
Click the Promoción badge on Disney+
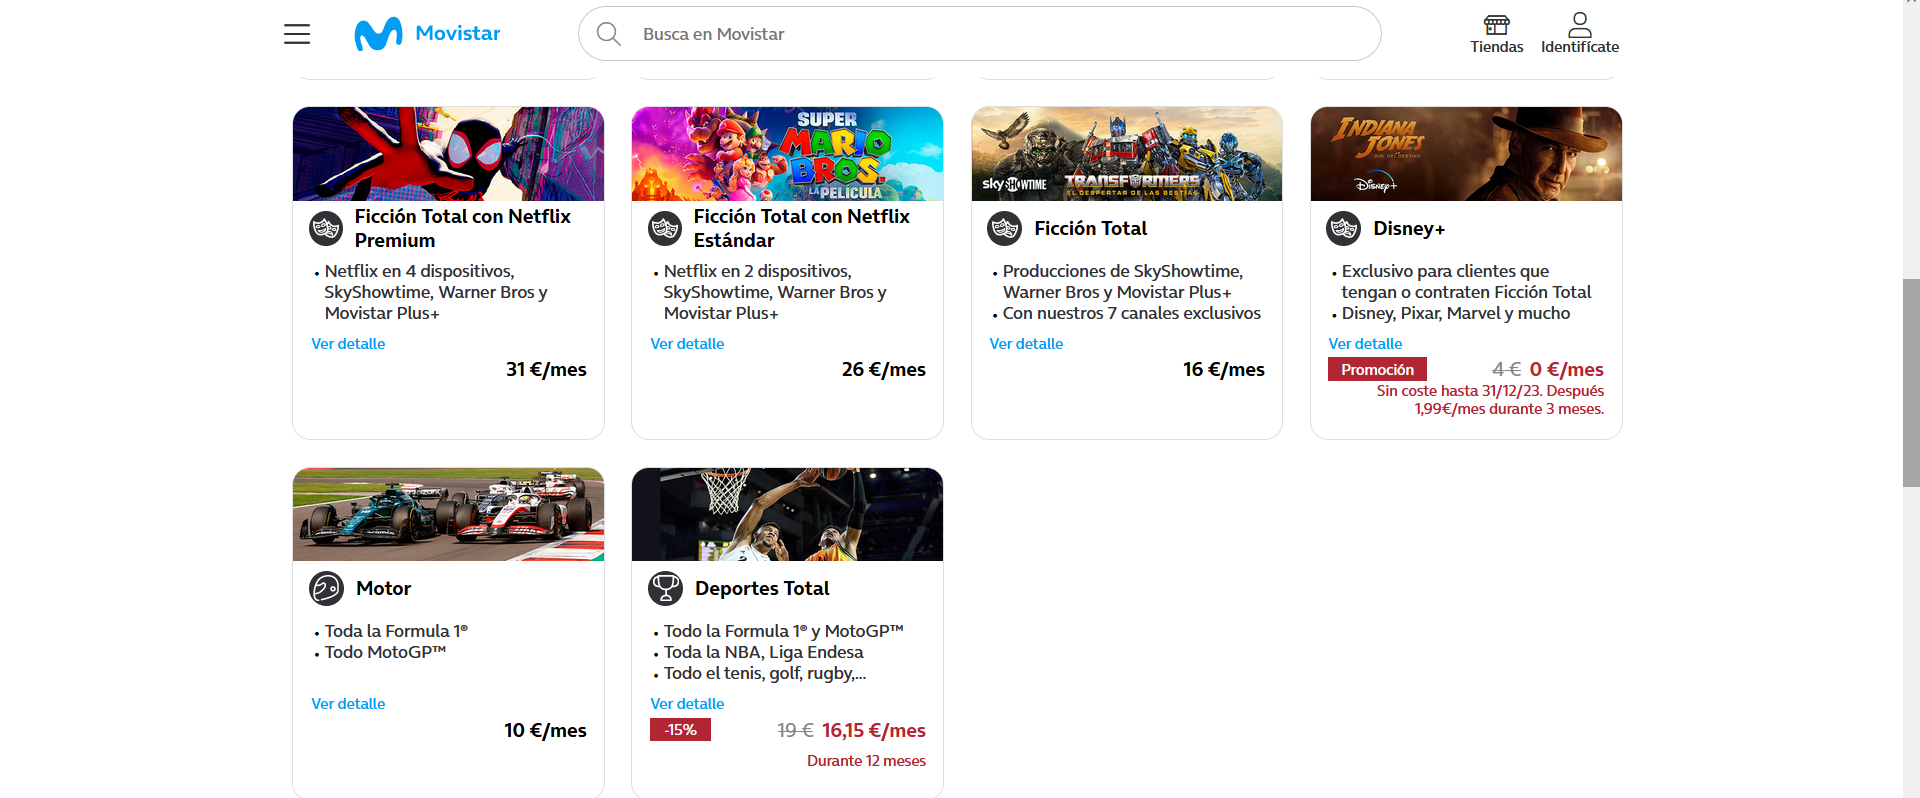tap(1377, 370)
